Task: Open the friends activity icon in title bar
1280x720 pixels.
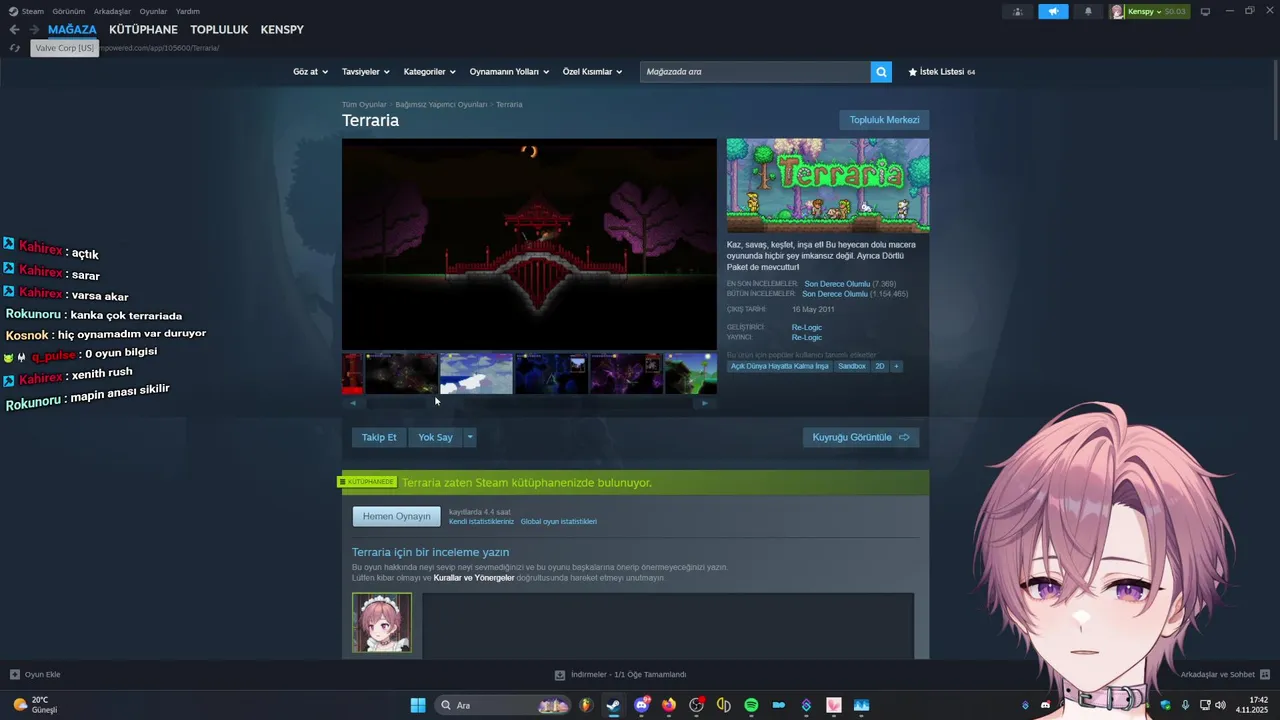Action: [1017, 12]
